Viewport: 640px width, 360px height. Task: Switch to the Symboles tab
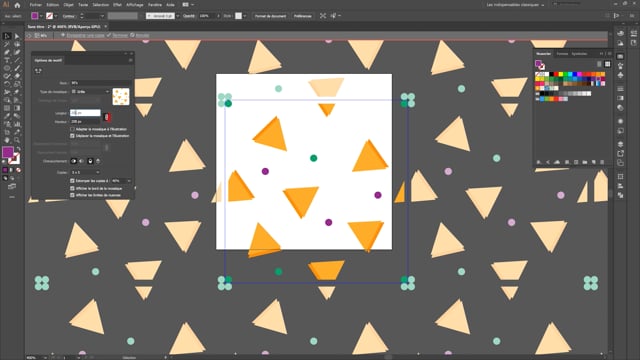click(579, 54)
